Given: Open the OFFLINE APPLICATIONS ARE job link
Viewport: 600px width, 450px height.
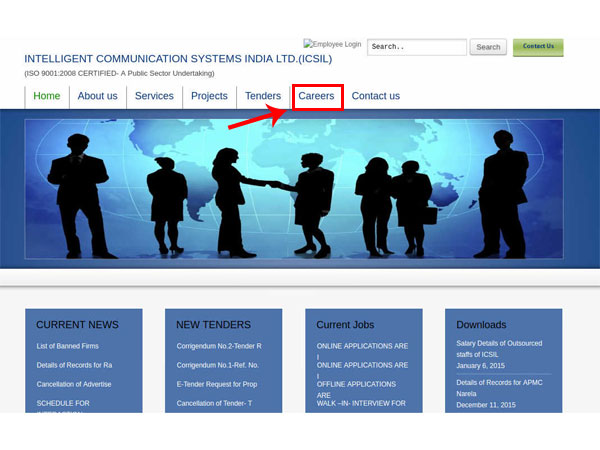Looking at the screenshot, I should (356, 389).
